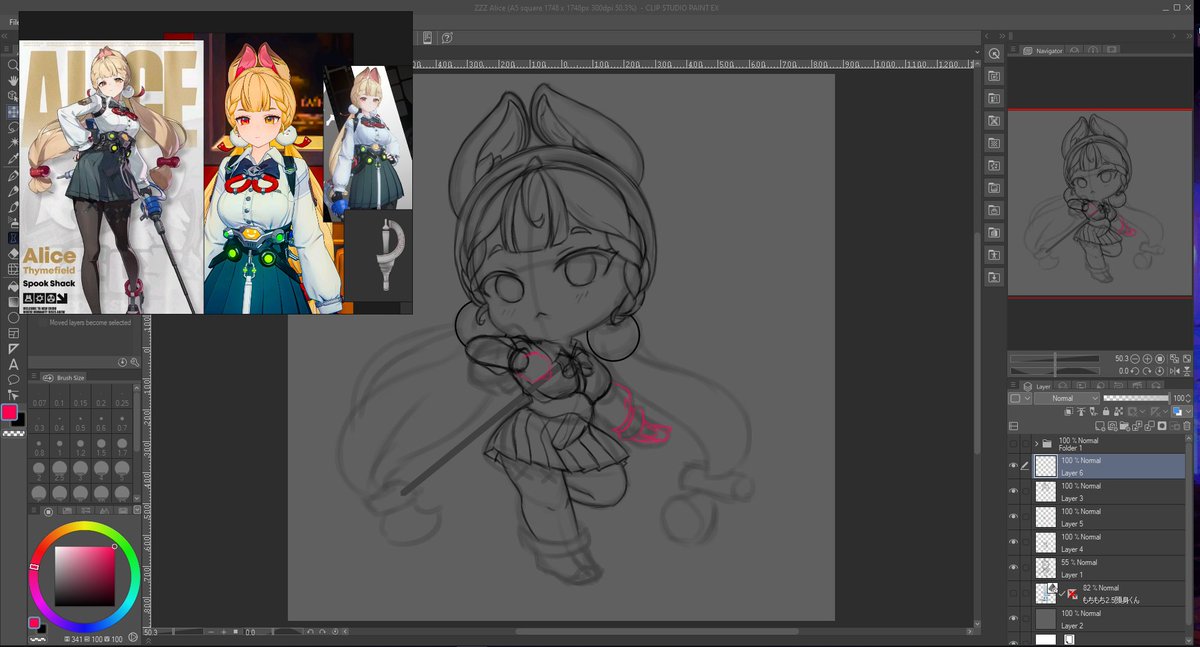This screenshot has width=1200, height=647.
Task: Select the Ruler tool in toolbar
Action: point(13,348)
